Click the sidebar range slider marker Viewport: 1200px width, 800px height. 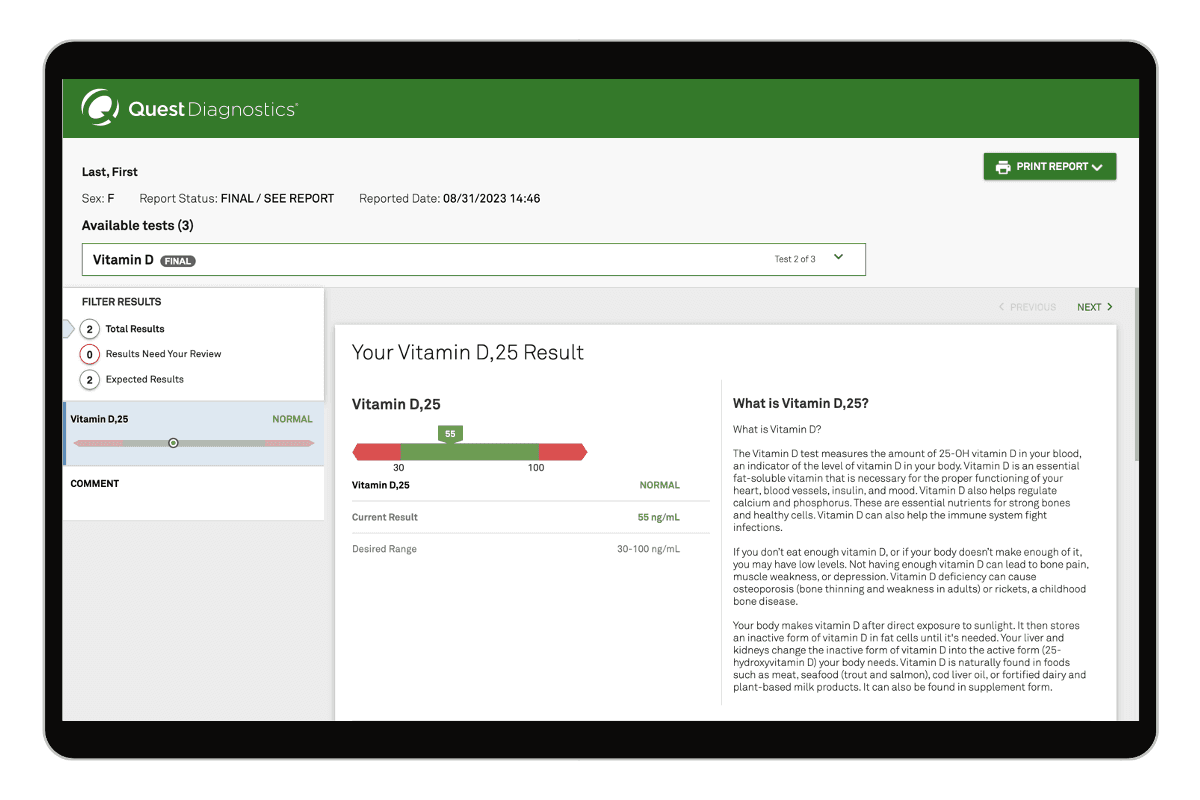[x=173, y=442]
